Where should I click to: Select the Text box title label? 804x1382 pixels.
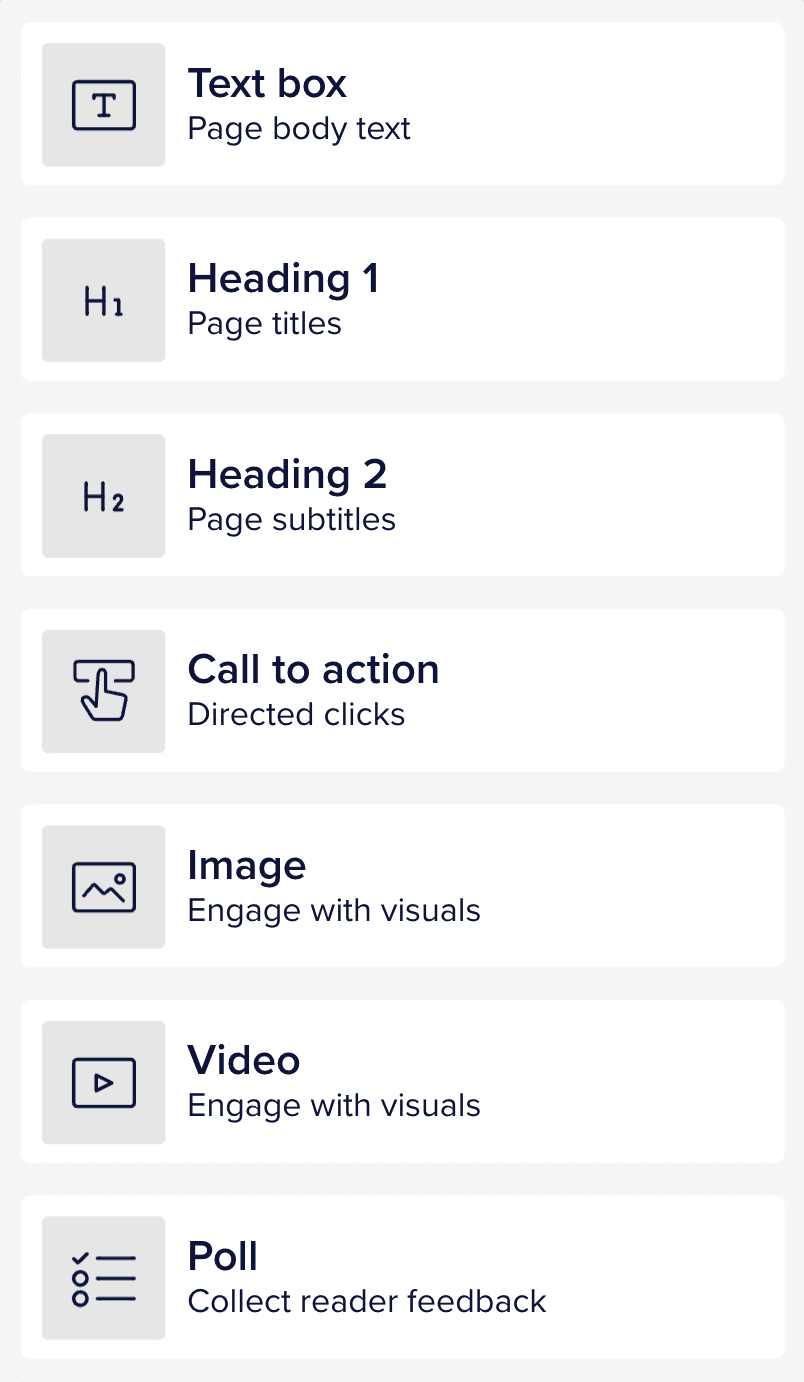click(267, 83)
